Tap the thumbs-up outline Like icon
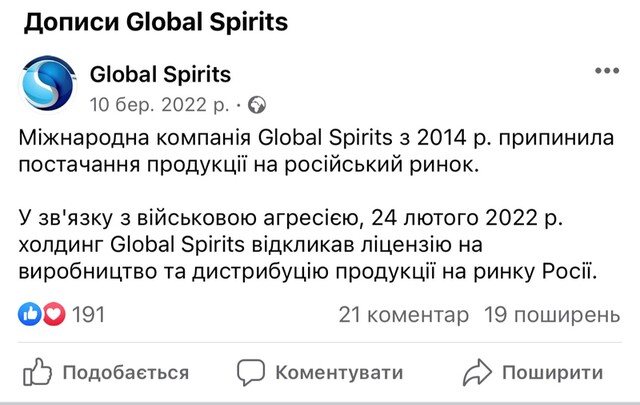 pyautogui.click(x=37, y=373)
